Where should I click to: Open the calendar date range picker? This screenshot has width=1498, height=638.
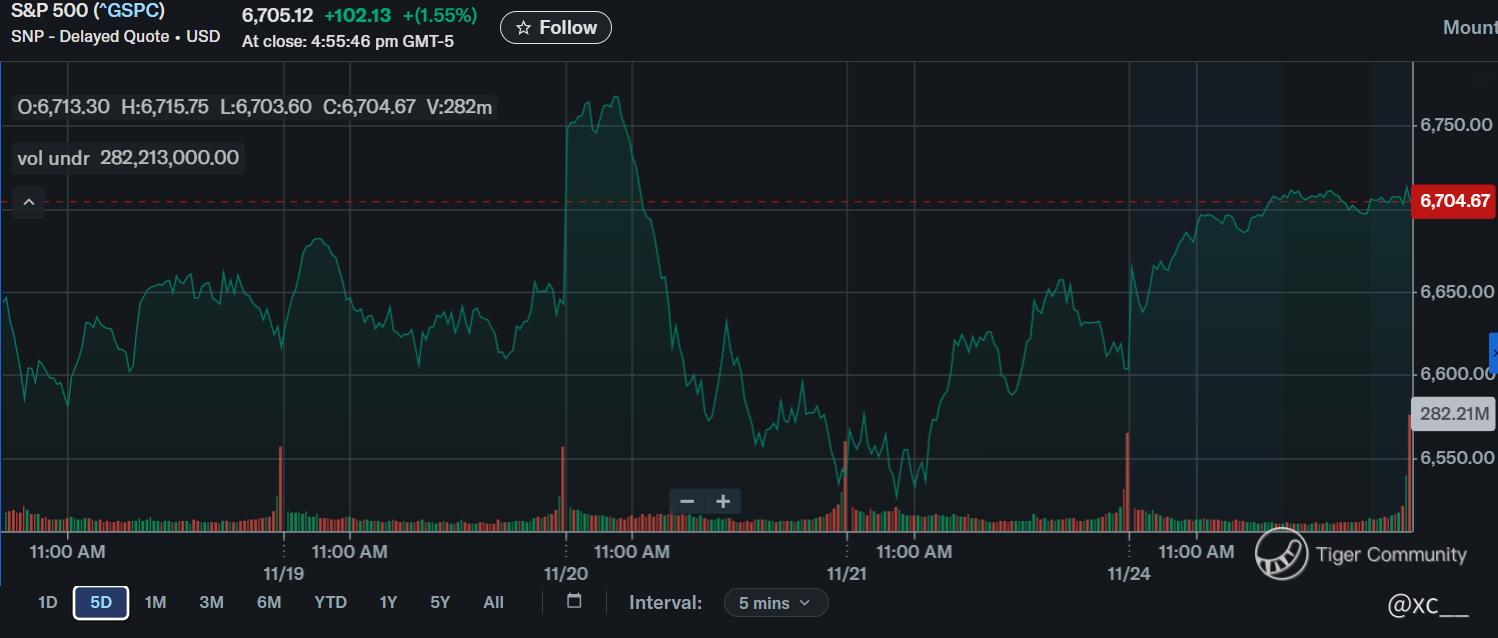click(x=574, y=602)
